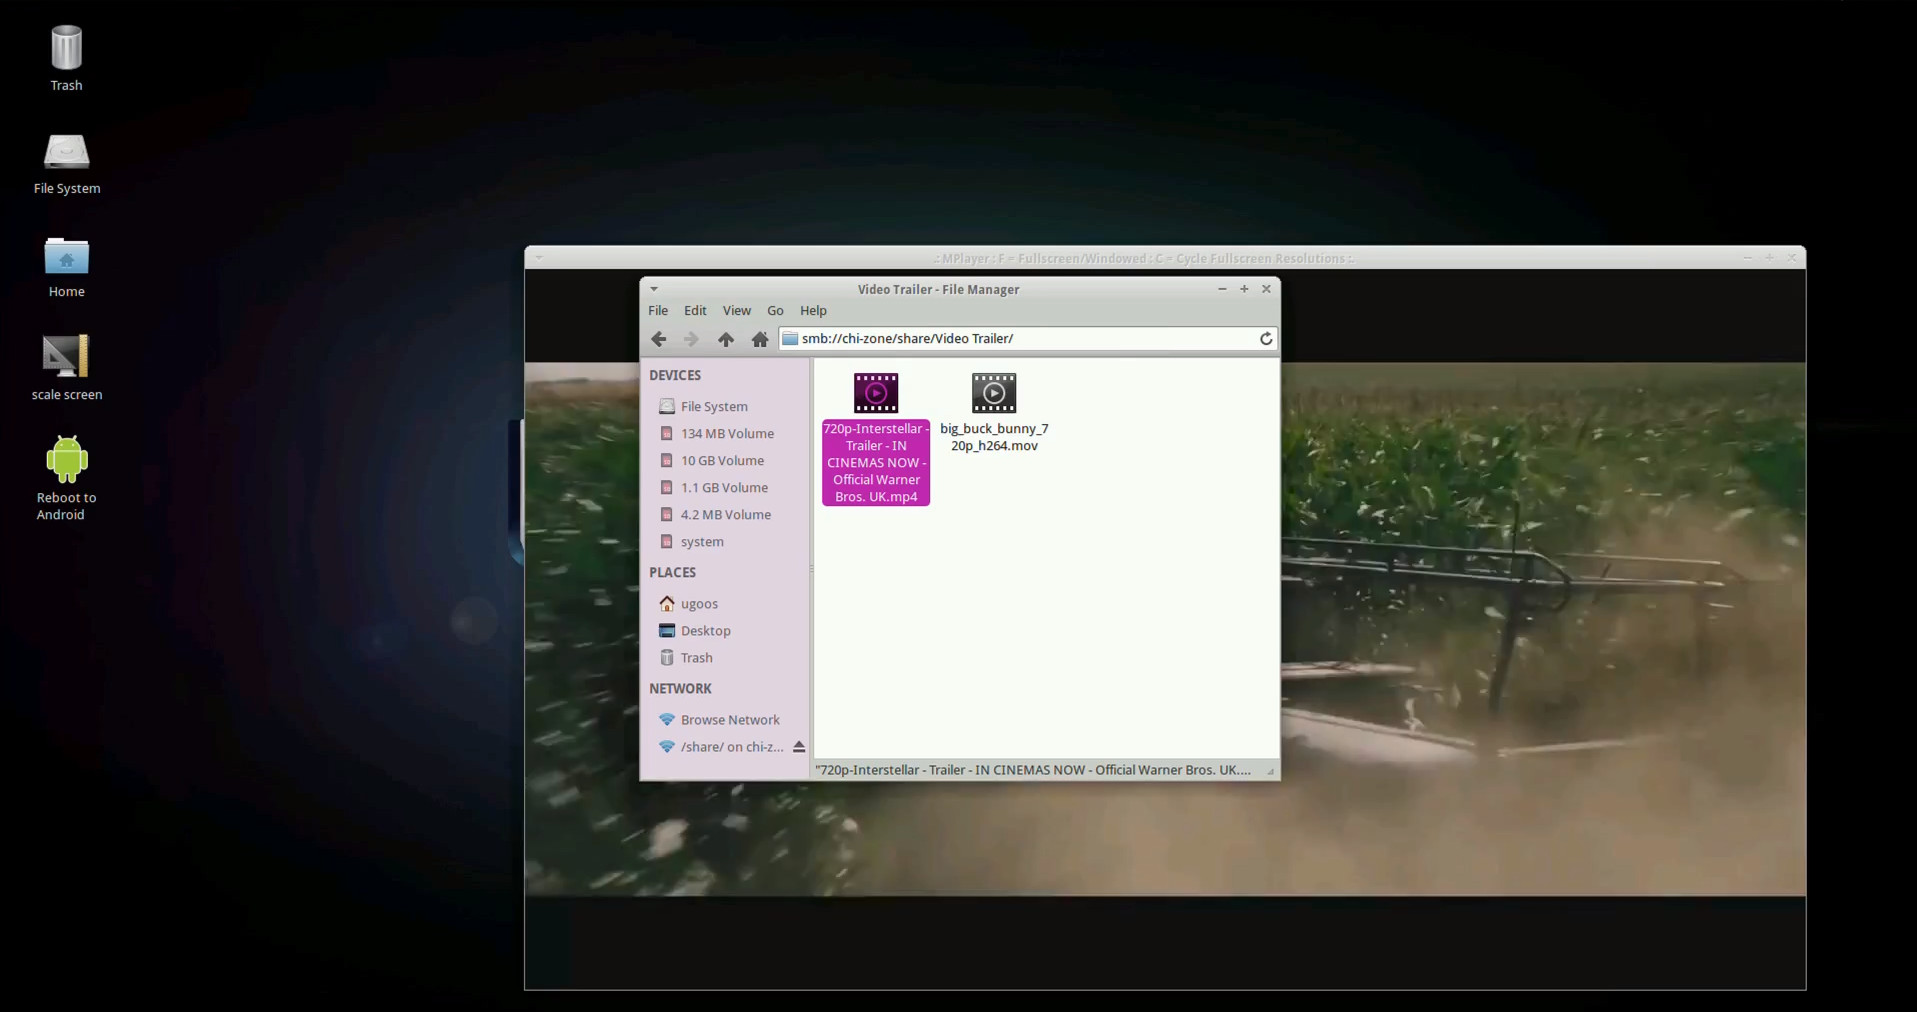Maximize the File Manager window

[x=1244, y=289]
